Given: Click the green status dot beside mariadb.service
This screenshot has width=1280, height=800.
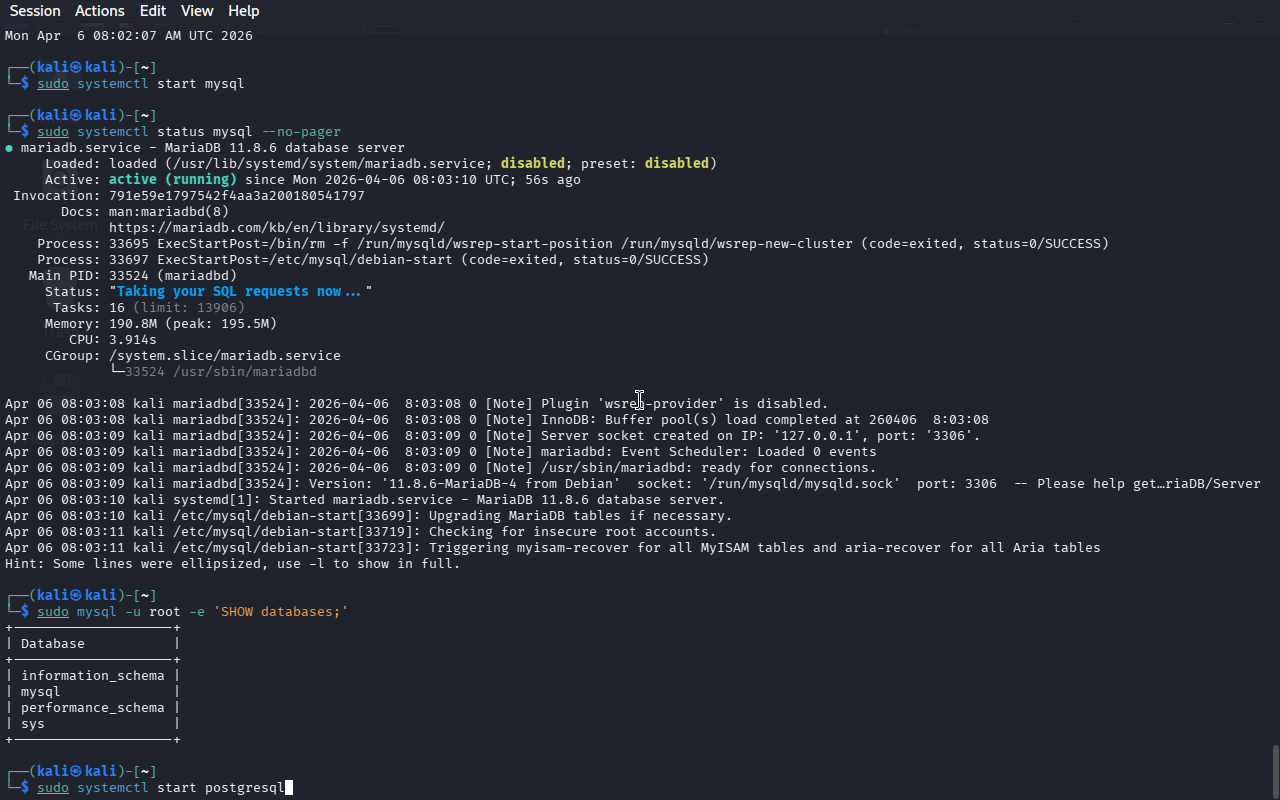Looking at the screenshot, I should 9,148.
